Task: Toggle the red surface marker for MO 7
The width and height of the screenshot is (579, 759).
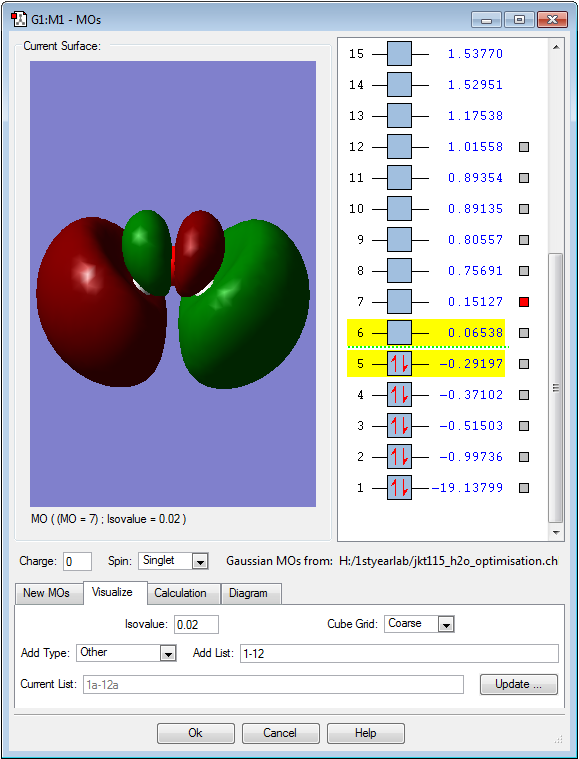Action: tap(524, 302)
